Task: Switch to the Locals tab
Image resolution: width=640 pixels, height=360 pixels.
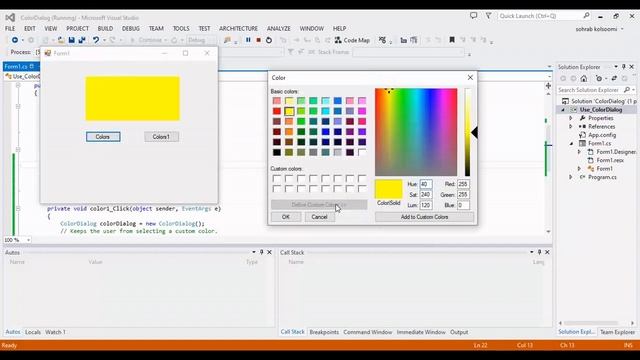Action: tap(33, 332)
